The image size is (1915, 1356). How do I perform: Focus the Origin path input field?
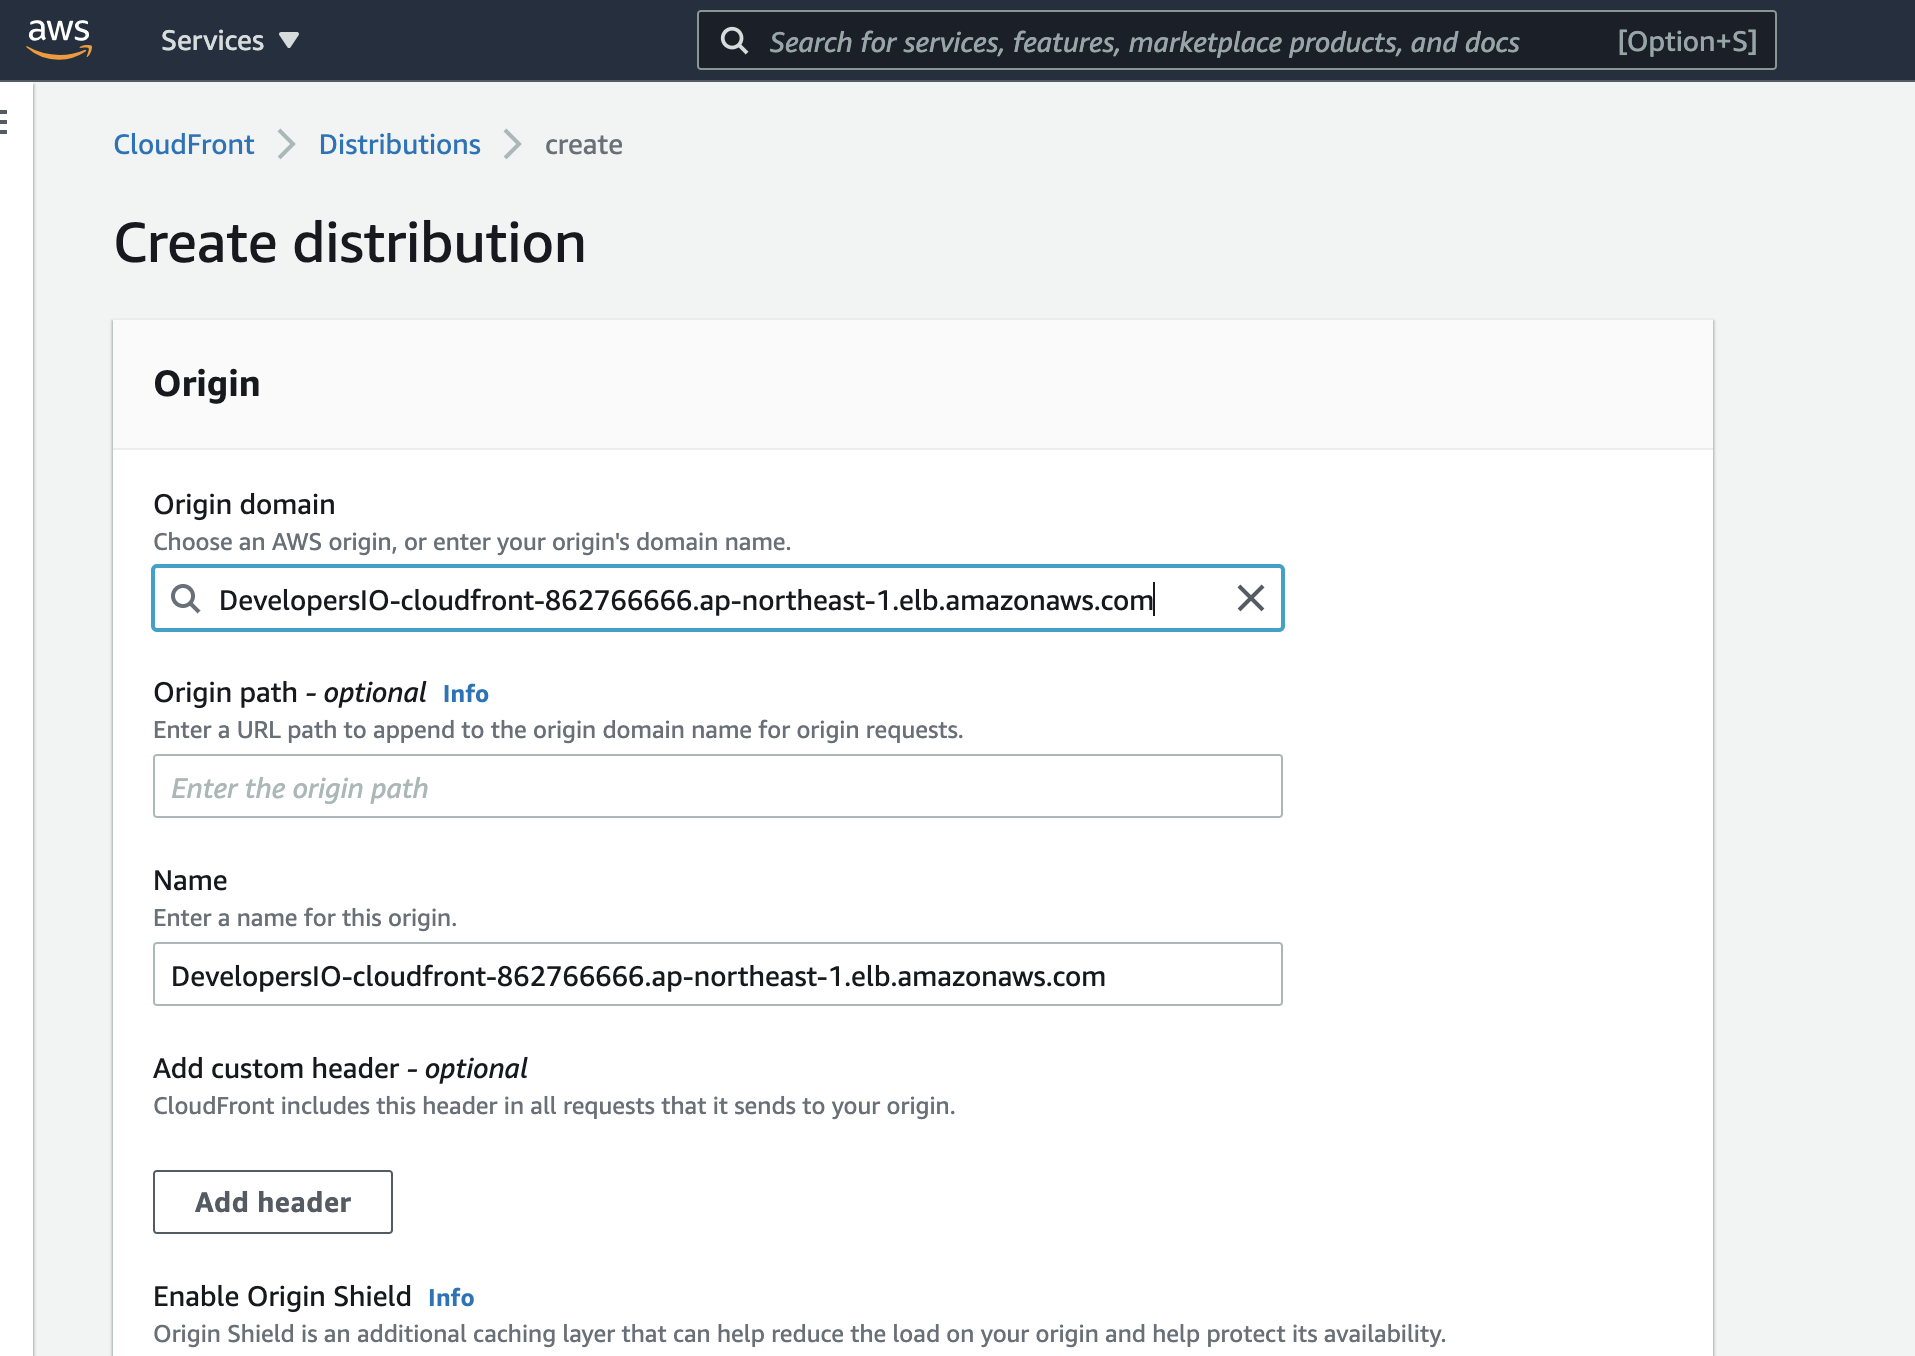[x=717, y=786]
